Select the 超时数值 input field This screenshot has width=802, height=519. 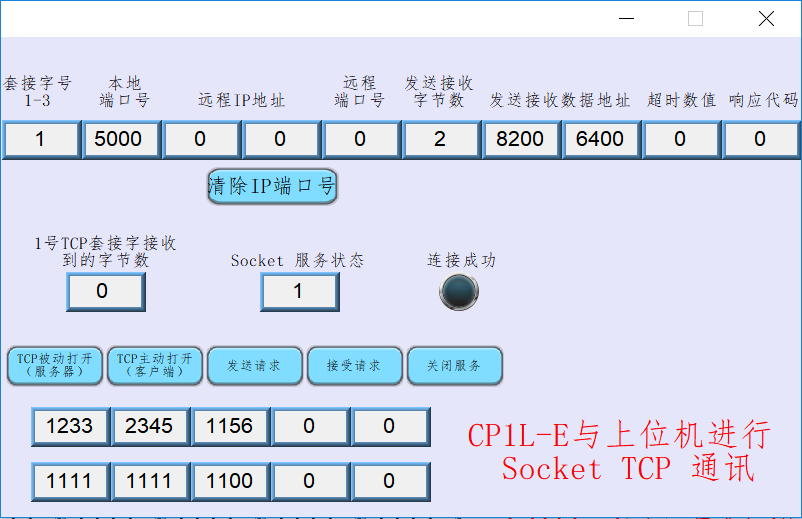point(680,139)
